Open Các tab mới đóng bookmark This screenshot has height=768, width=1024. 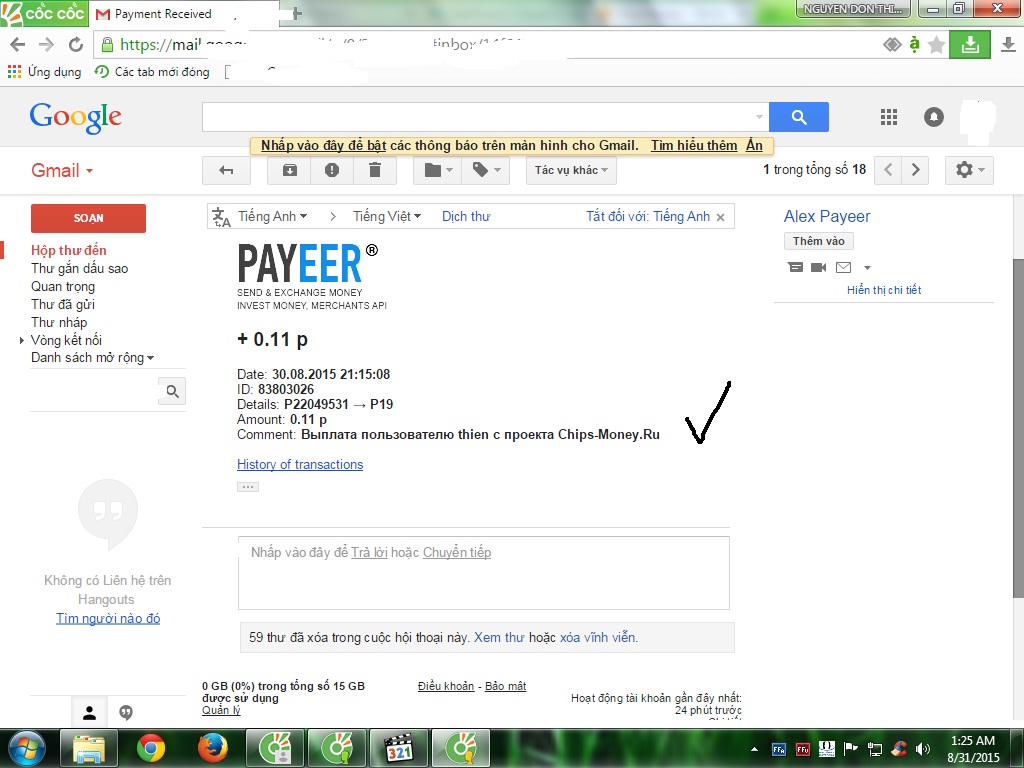(152, 72)
